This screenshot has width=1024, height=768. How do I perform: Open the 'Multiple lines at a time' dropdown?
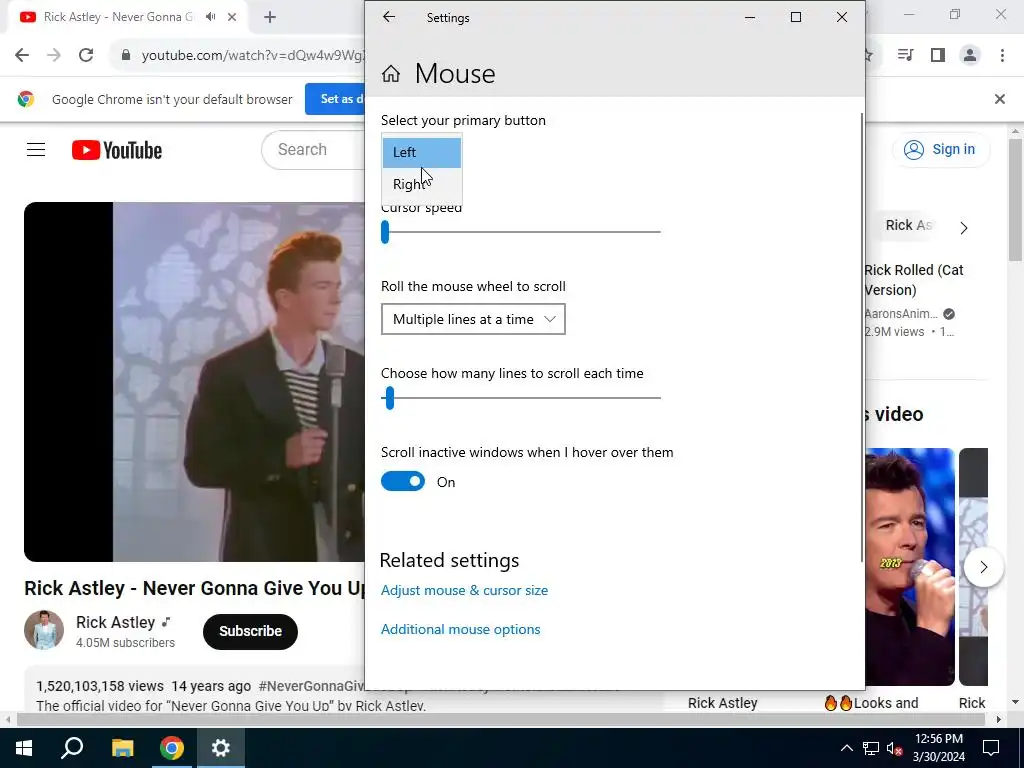point(473,319)
